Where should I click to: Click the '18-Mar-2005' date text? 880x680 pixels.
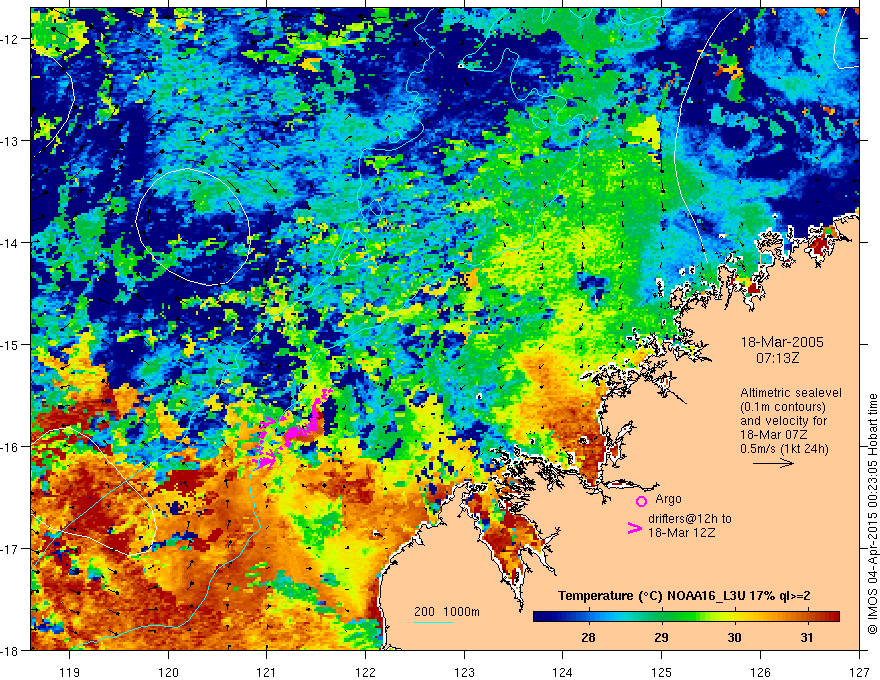(782, 342)
